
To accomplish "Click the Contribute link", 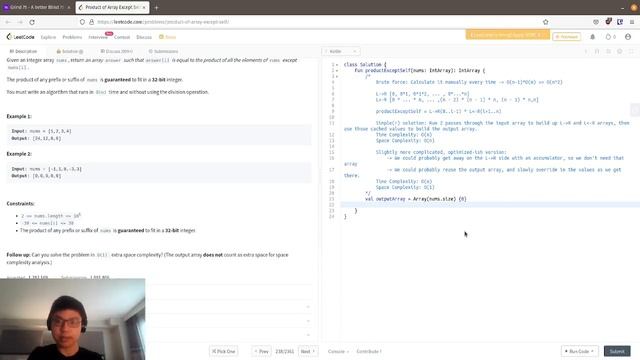I will (369, 351).
